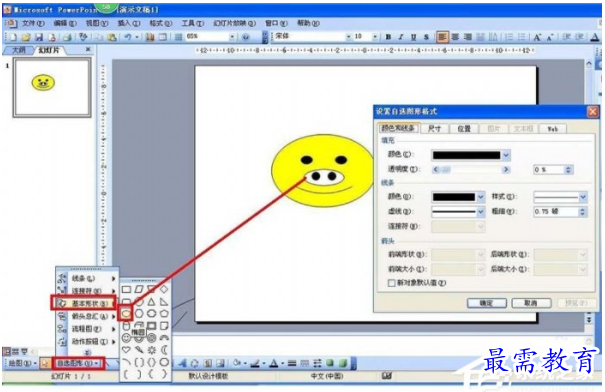Pick the pentagon shape in shapes palette
Screen dimensions: 605x392
tap(164, 314)
